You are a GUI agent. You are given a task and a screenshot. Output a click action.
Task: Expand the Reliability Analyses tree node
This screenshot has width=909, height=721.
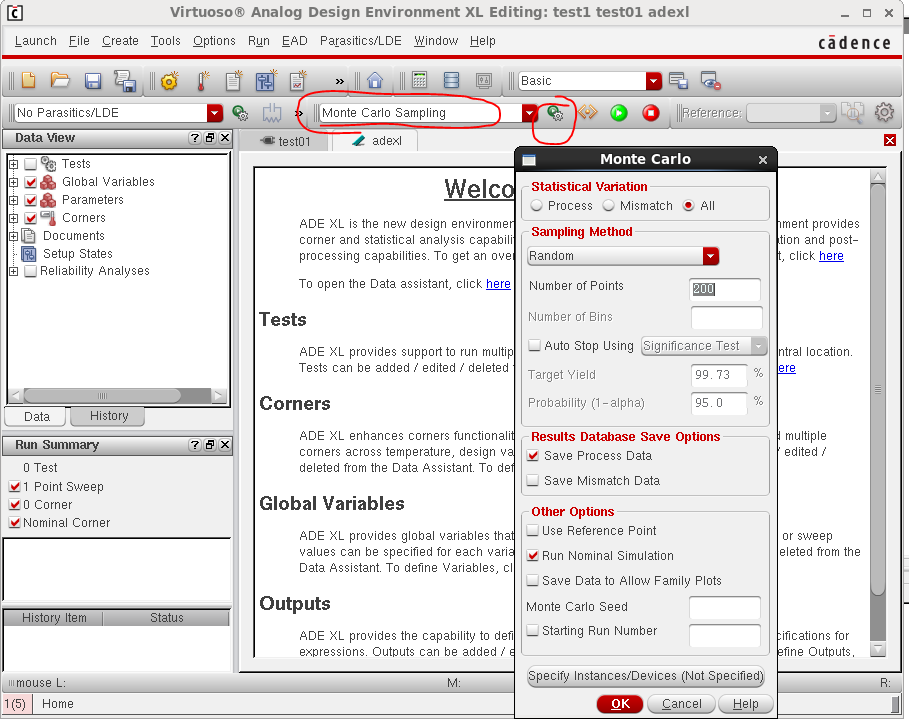(13, 271)
